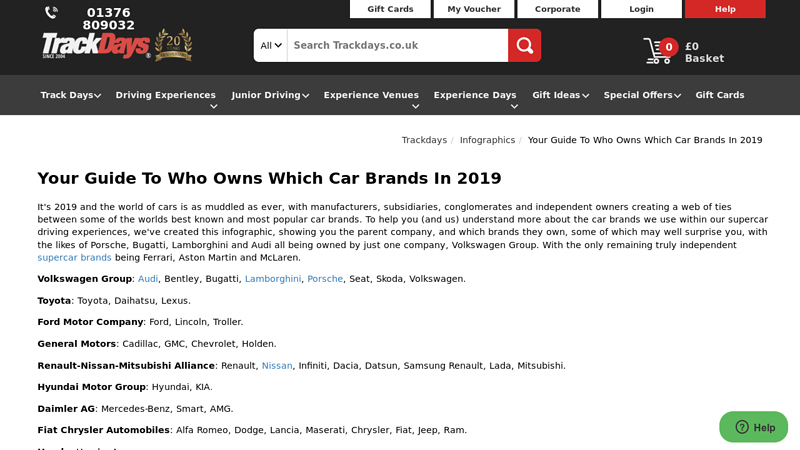The image size is (800, 450).
Task: Expand the Junior Driving menu
Action: [270, 95]
